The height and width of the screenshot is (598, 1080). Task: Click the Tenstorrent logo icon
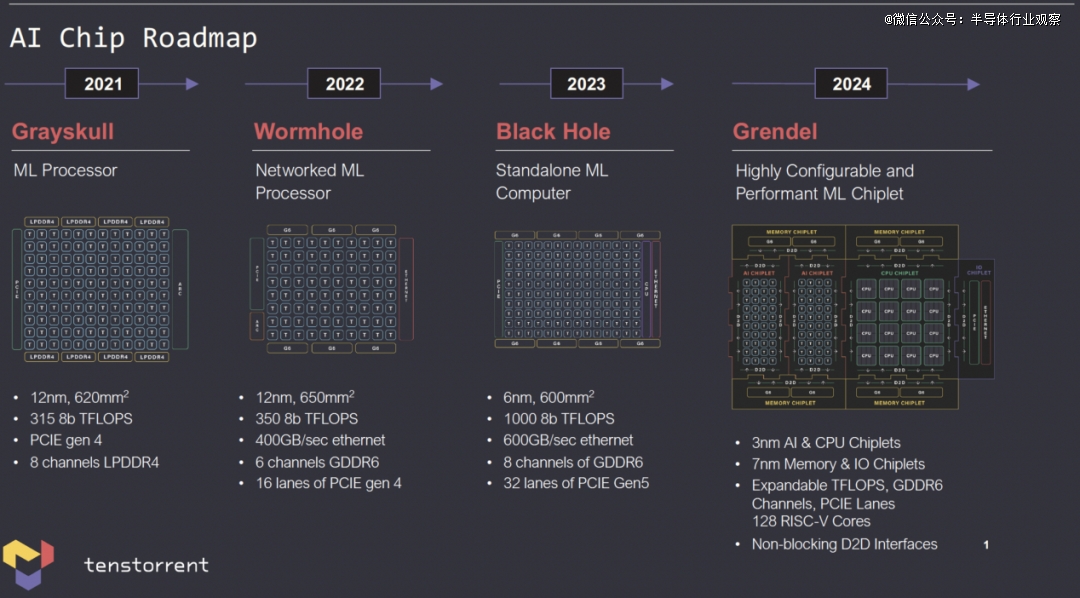(x=28, y=564)
